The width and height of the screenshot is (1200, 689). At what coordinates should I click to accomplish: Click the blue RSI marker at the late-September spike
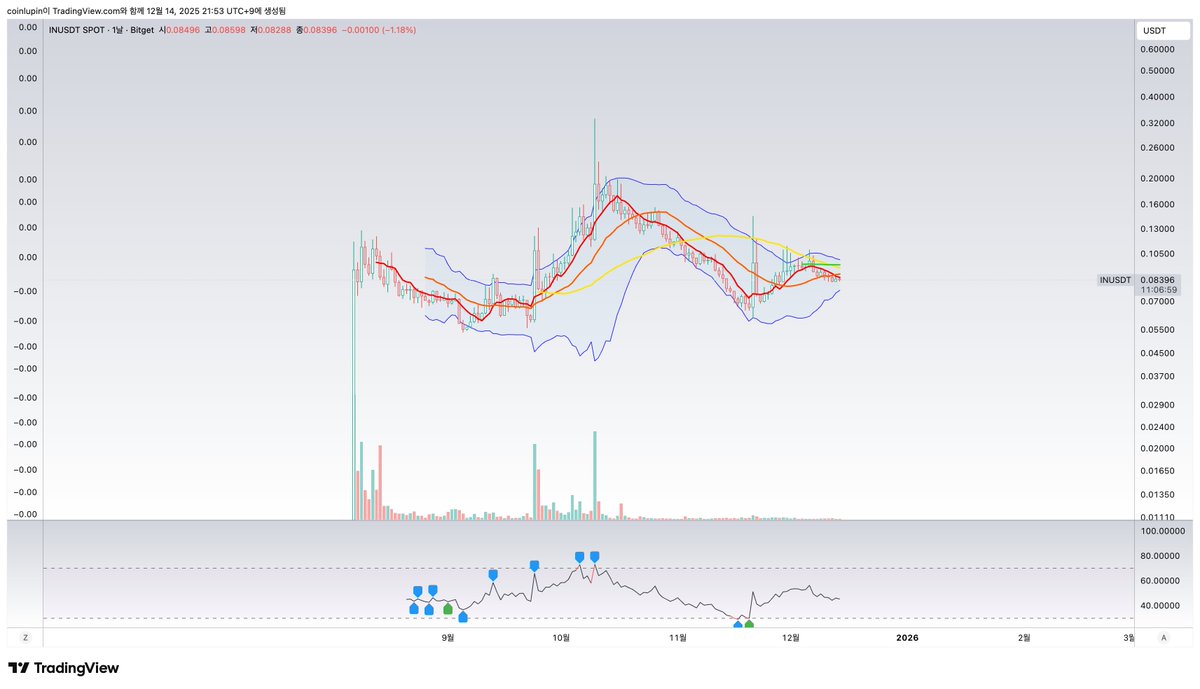point(534,566)
